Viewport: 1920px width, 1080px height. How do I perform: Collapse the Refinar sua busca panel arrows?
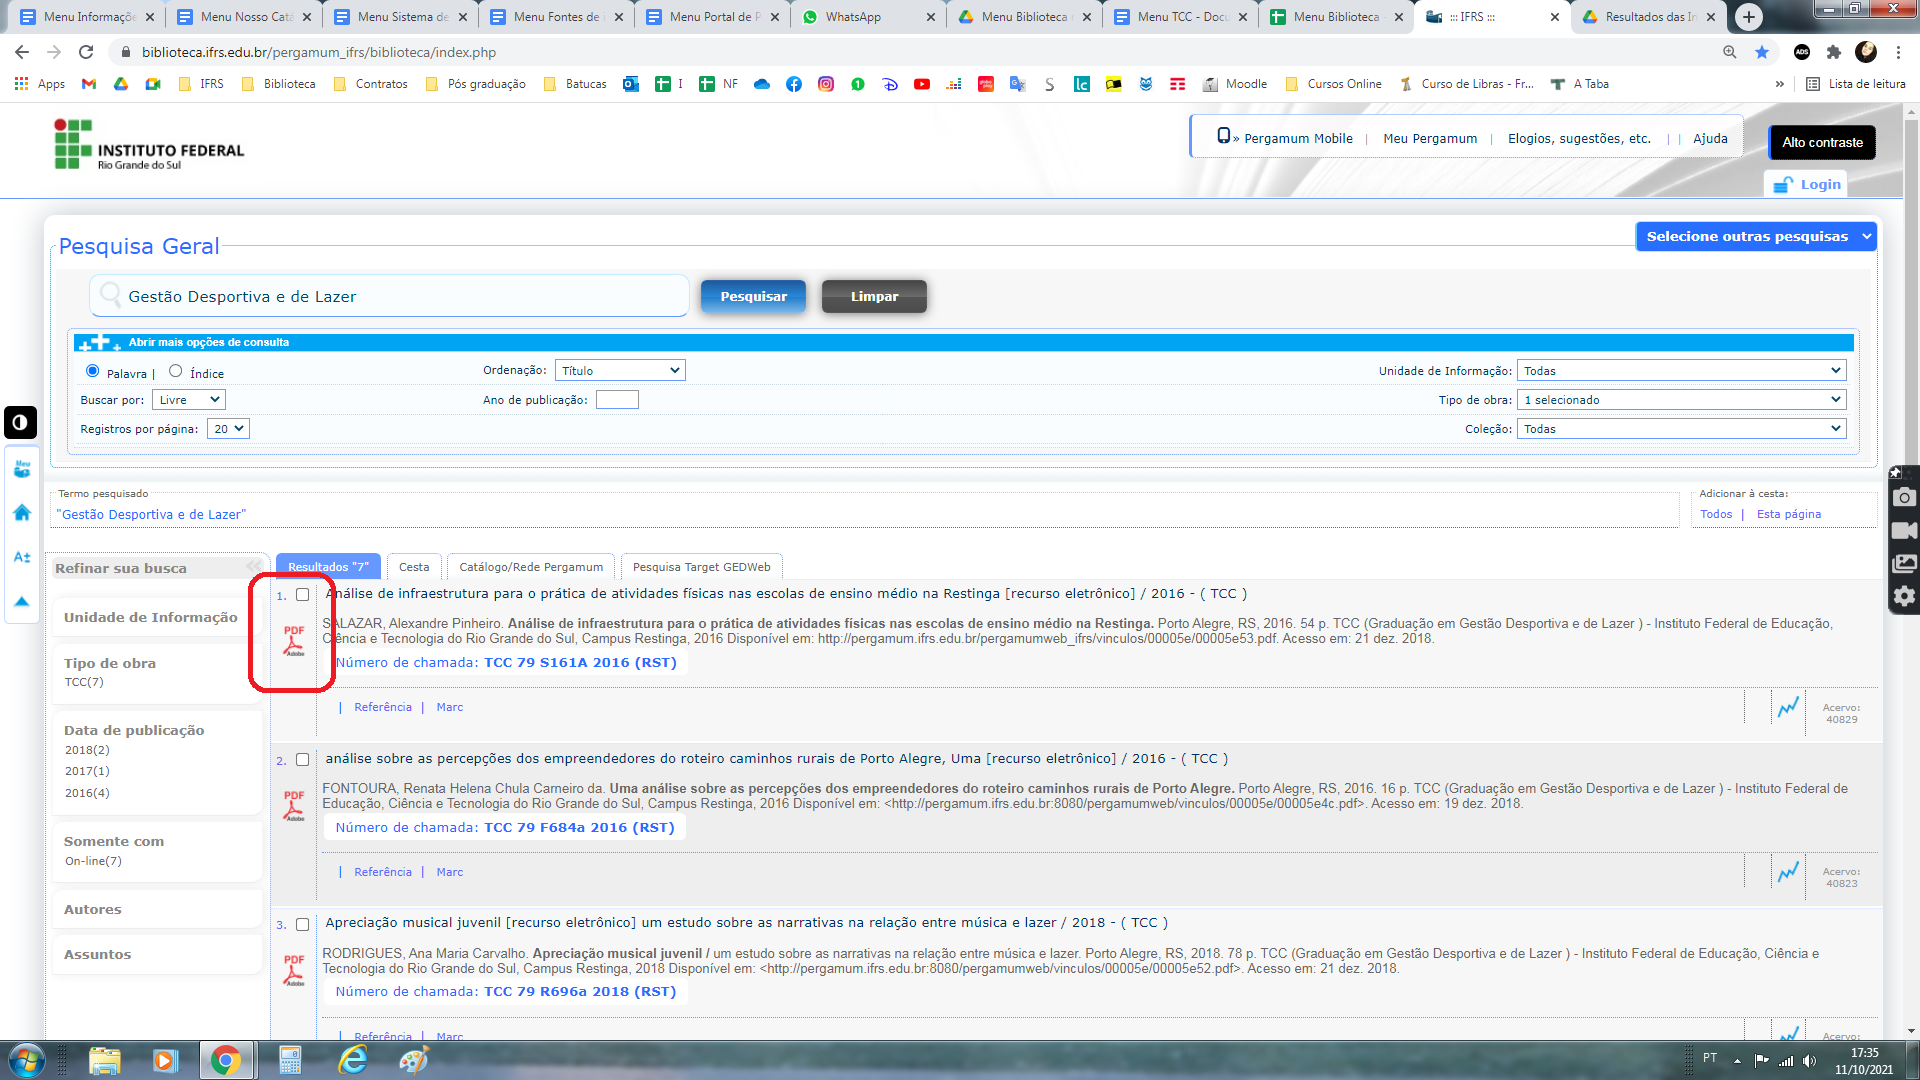[254, 566]
